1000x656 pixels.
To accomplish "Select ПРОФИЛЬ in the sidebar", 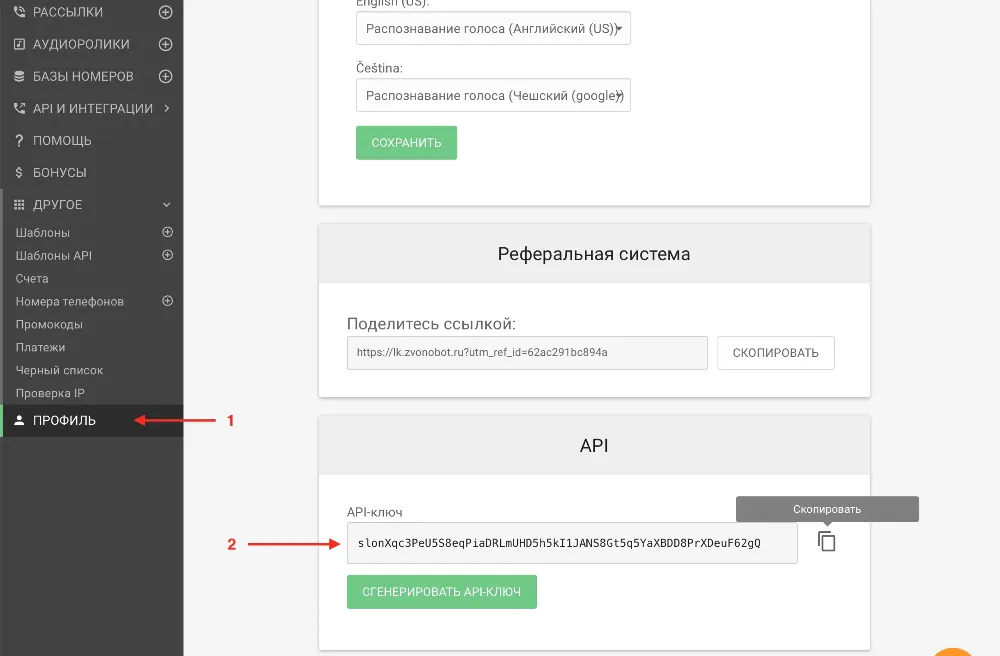I will coord(64,421).
